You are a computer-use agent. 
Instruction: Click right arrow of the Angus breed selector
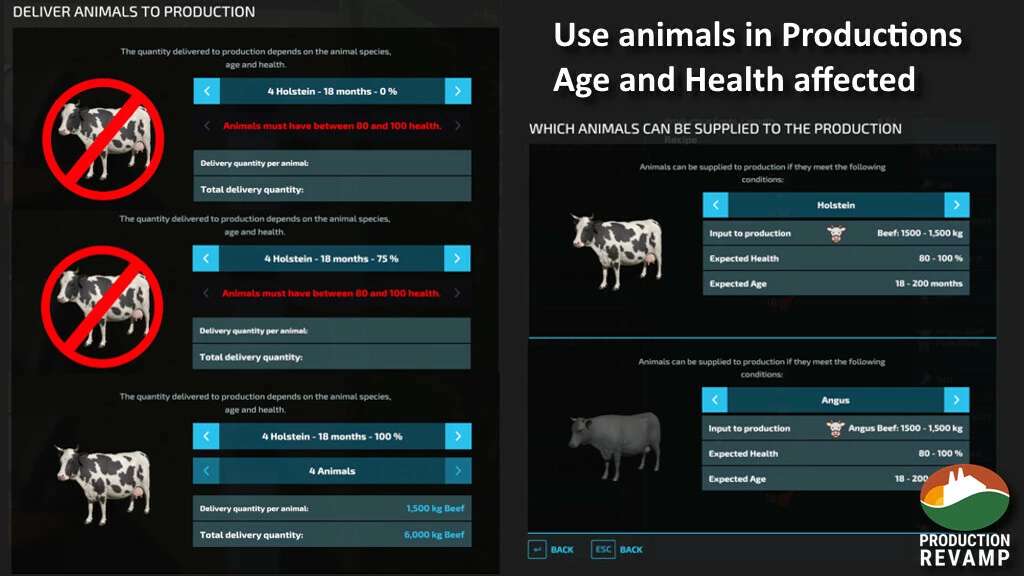(x=956, y=400)
